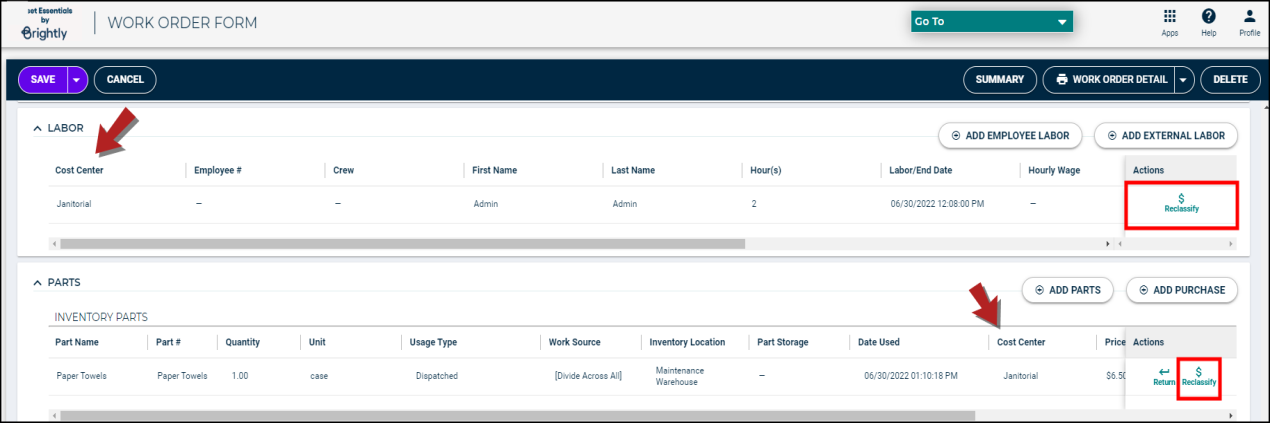
Task: Open the Profile user icon
Action: [x=1249, y=23]
